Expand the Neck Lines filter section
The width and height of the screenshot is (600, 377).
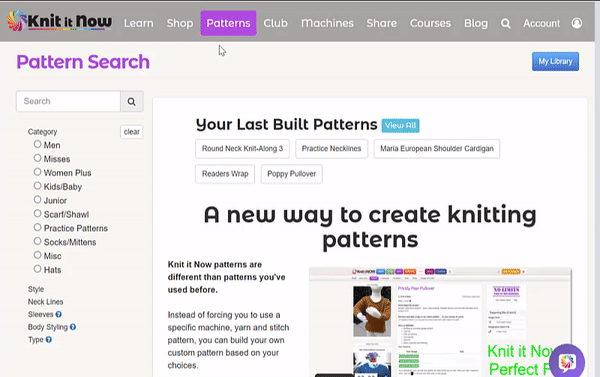tap(46, 302)
